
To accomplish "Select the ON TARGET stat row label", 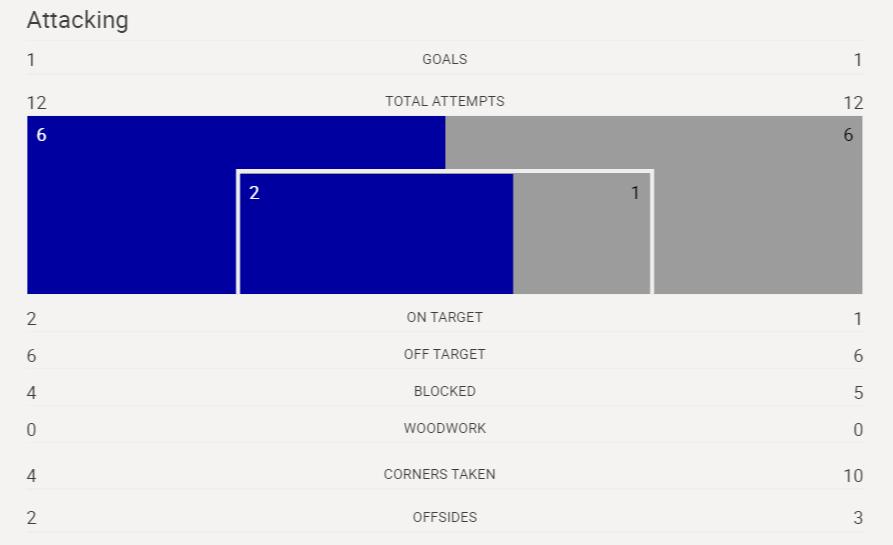I will click(445, 317).
